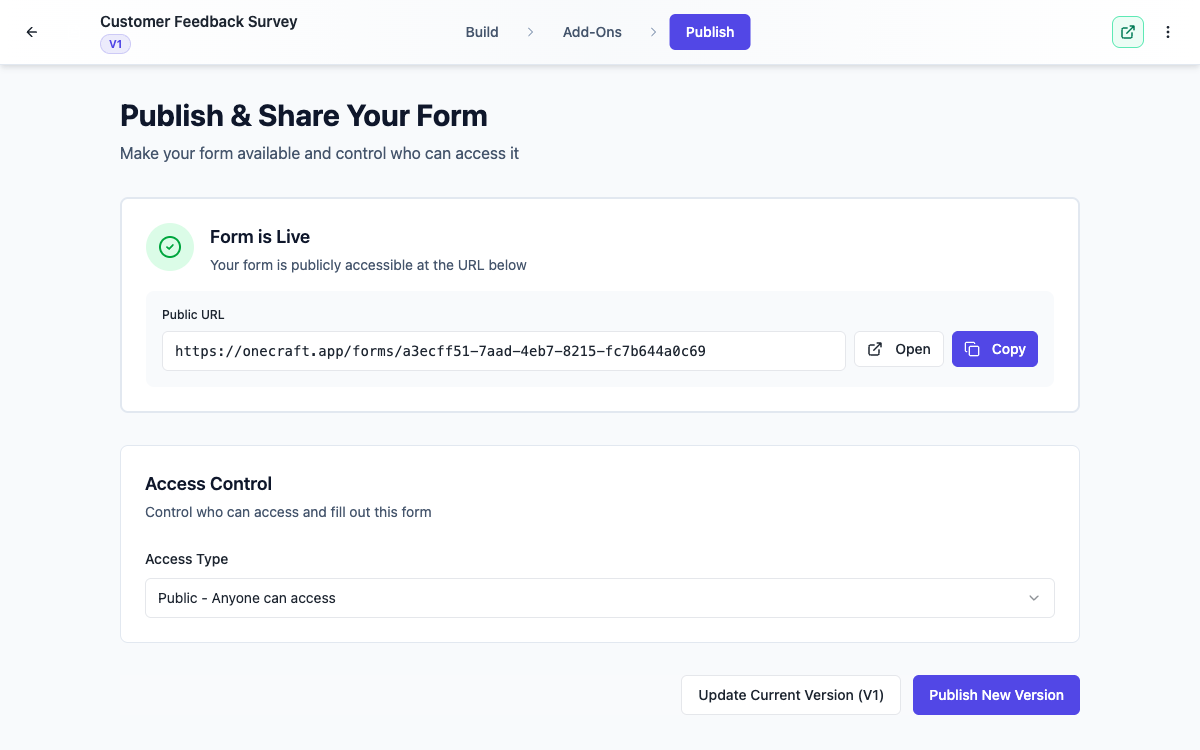The height and width of the screenshot is (750, 1200).
Task: Click the Public URL text field
Action: 504,351
